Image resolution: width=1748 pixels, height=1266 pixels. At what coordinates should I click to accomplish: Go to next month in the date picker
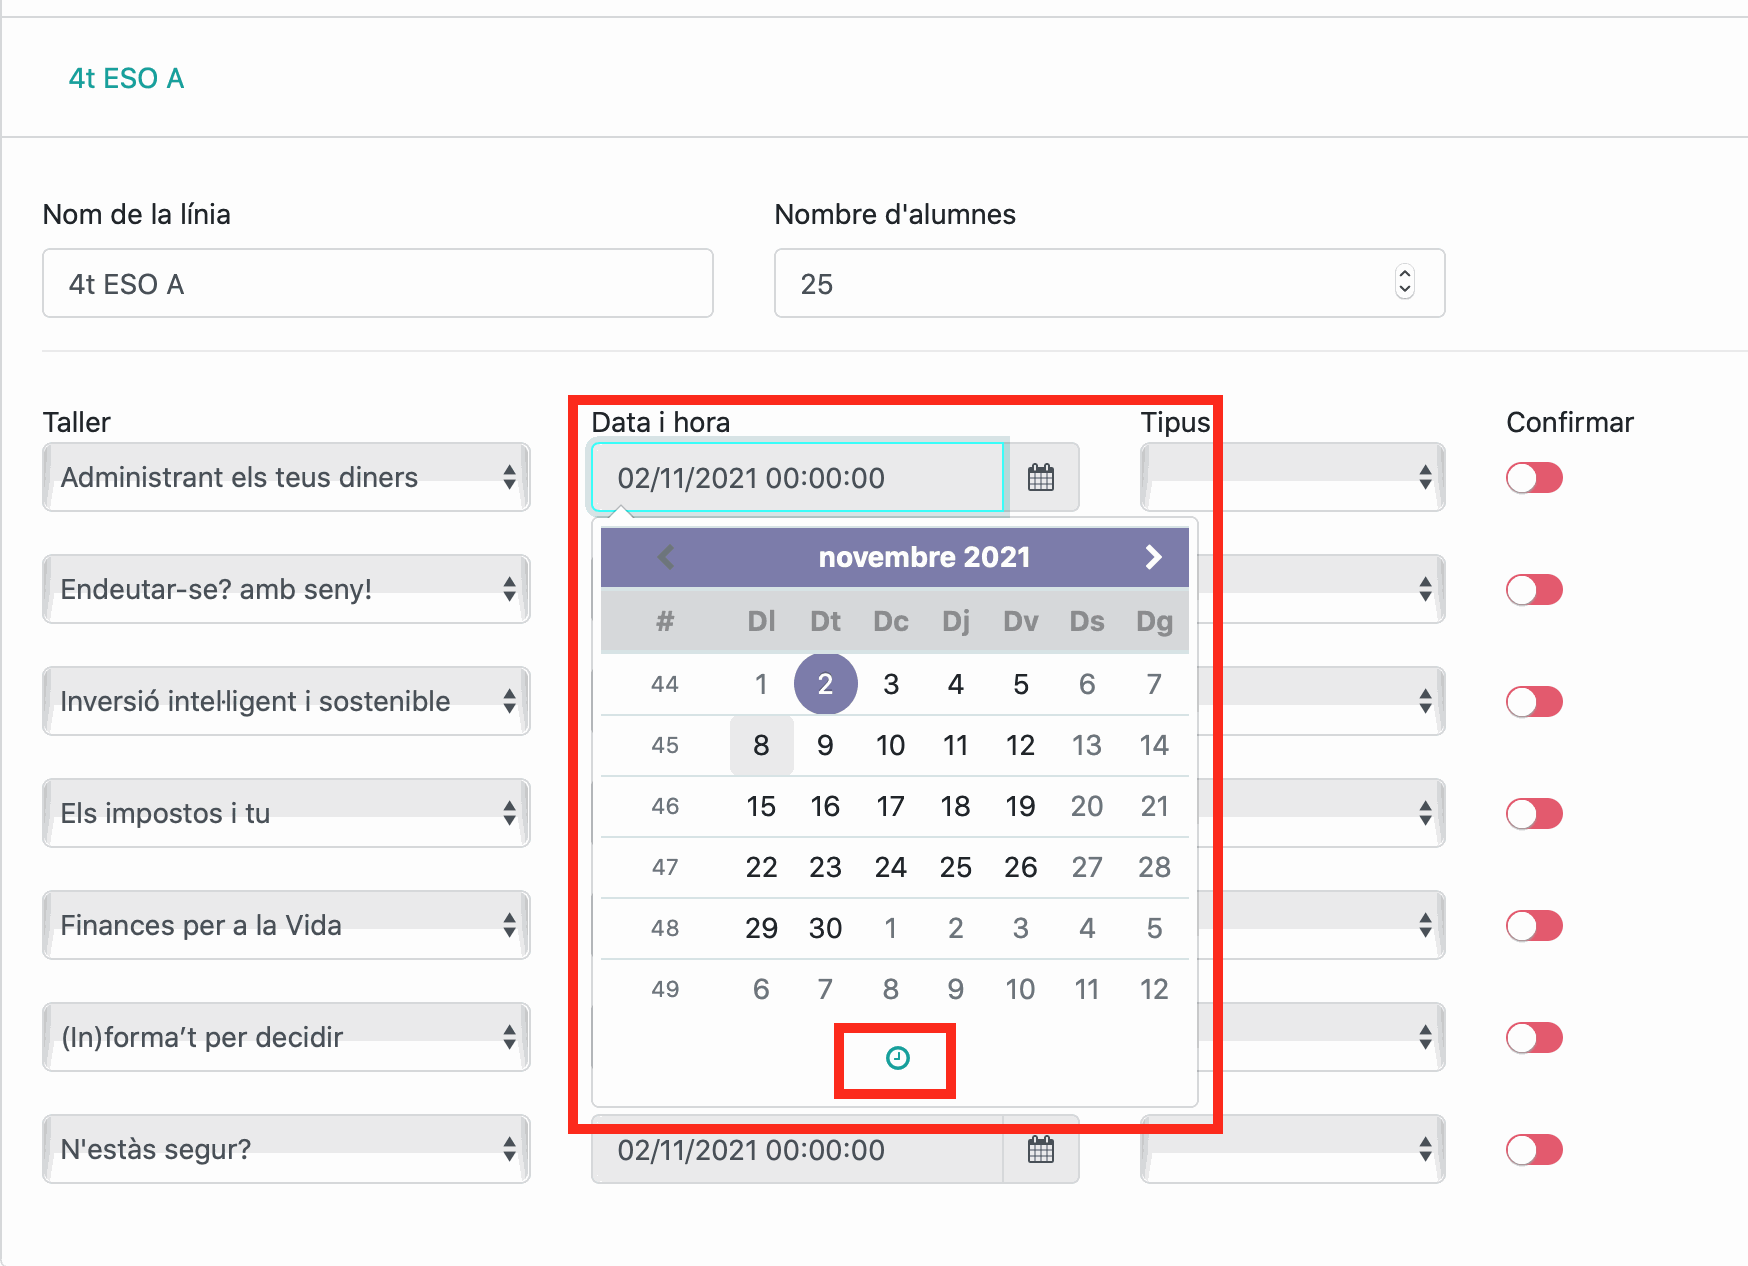(x=1153, y=557)
